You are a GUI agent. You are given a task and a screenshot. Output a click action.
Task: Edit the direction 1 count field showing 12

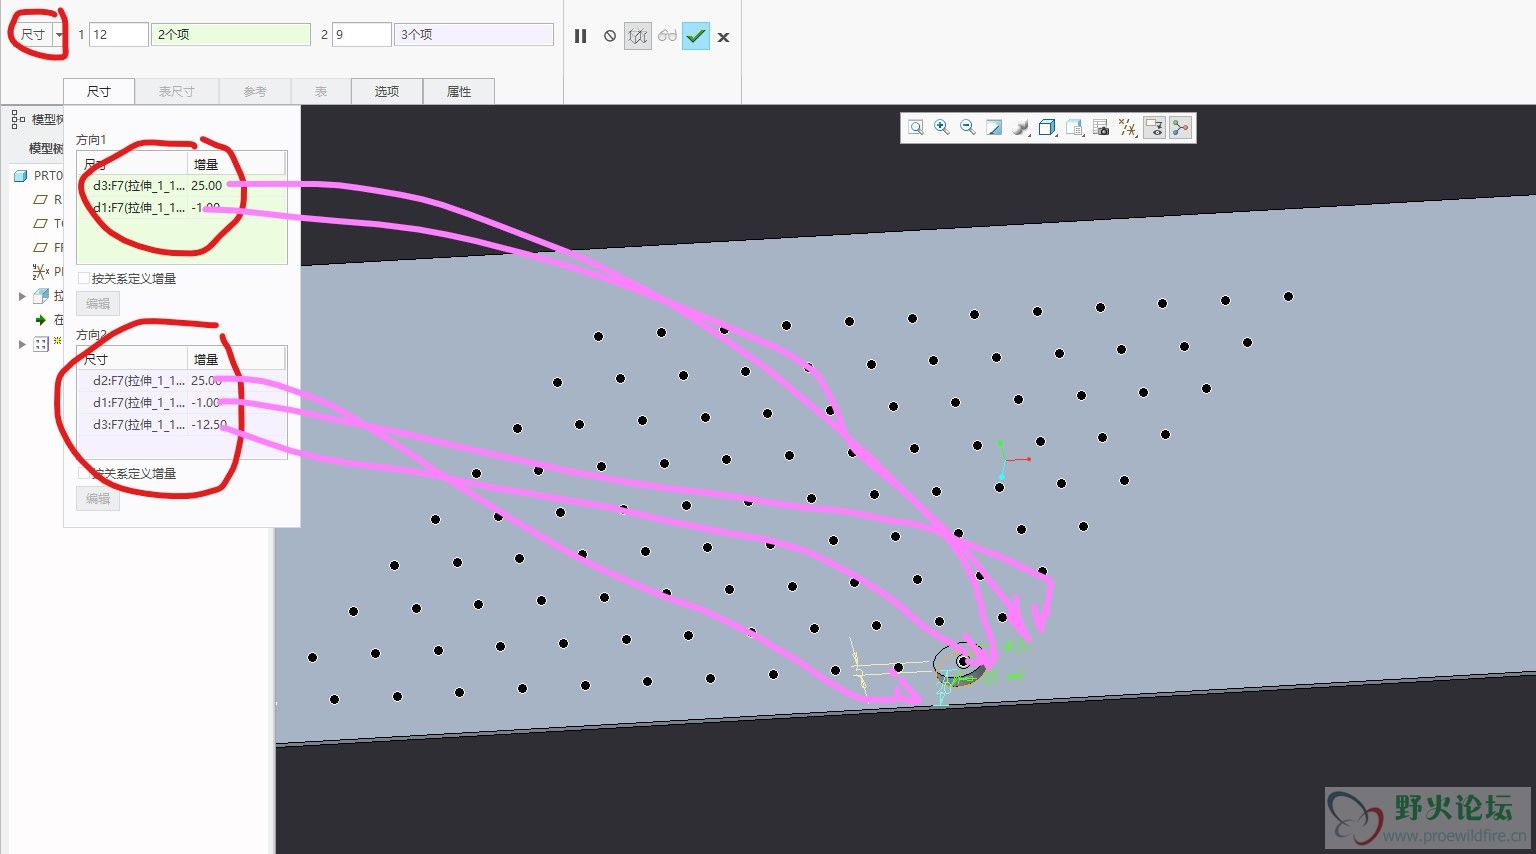coord(118,34)
